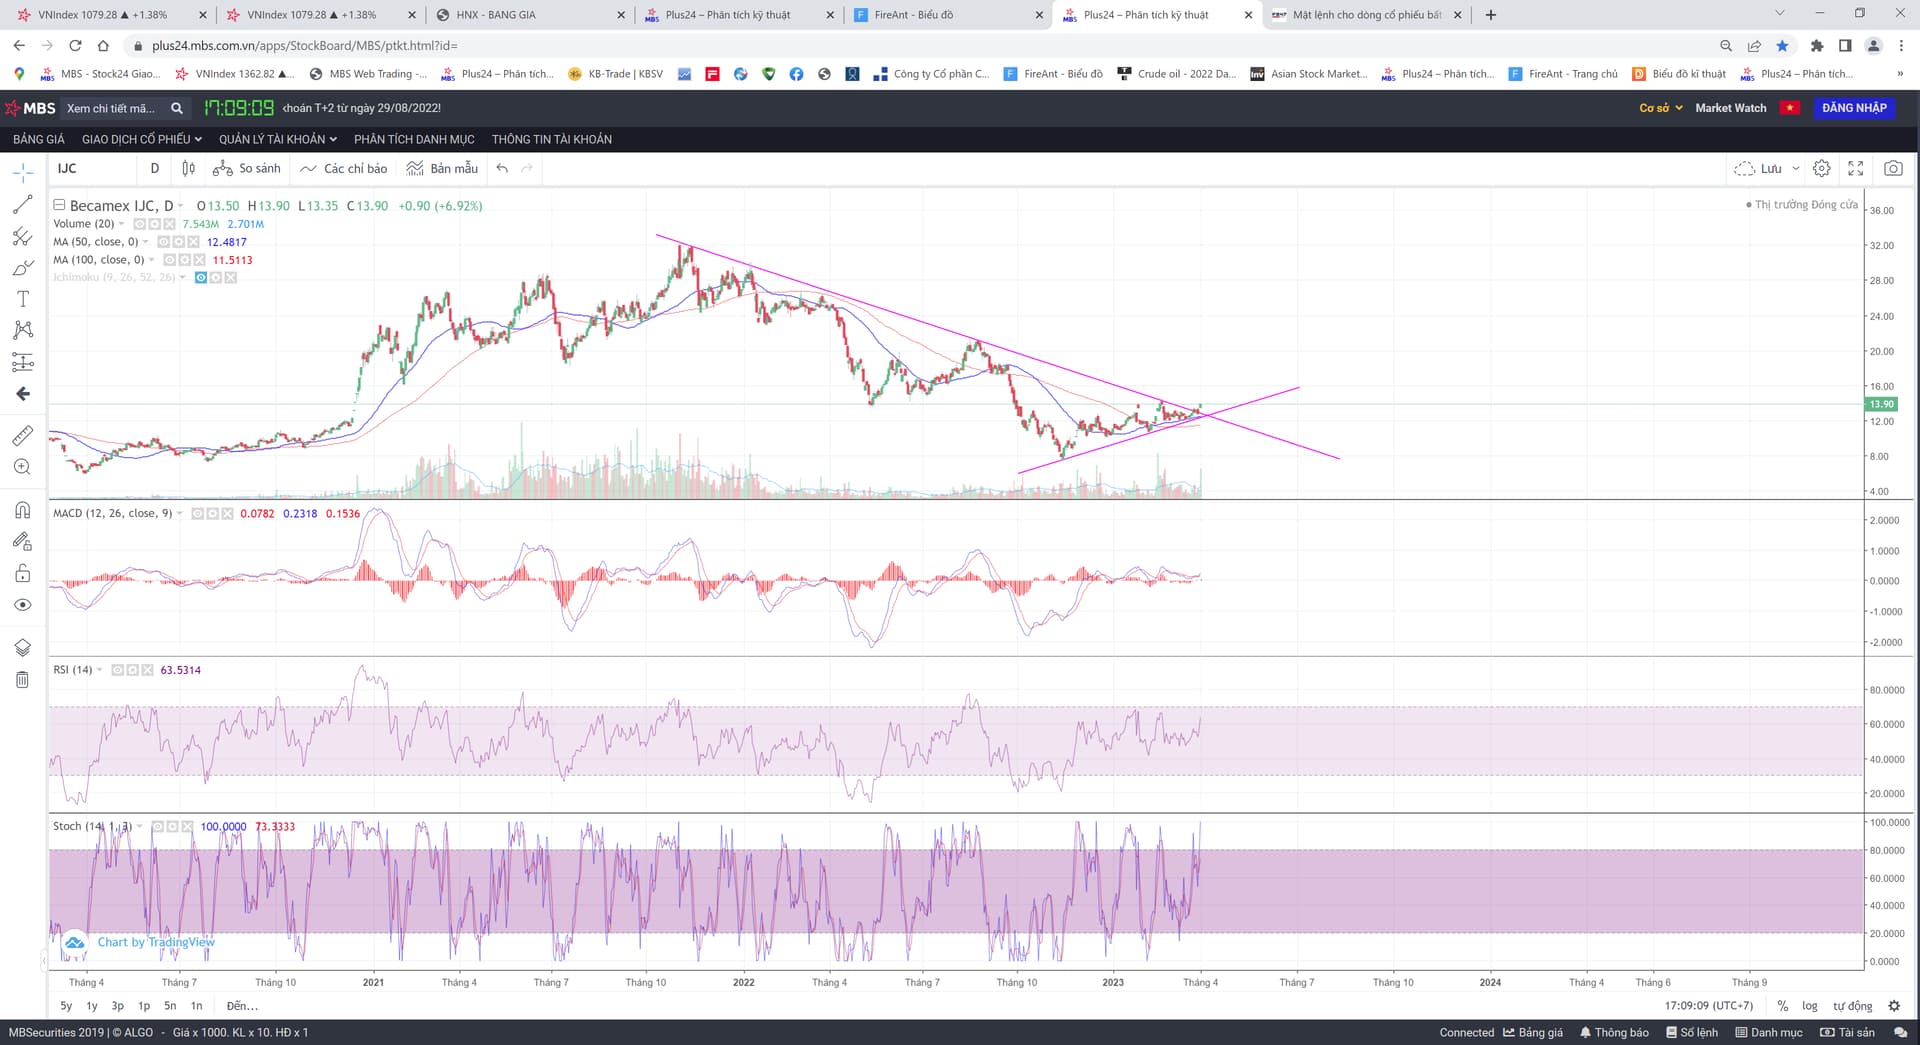Toggle hide all drawings eye icon

(23, 605)
